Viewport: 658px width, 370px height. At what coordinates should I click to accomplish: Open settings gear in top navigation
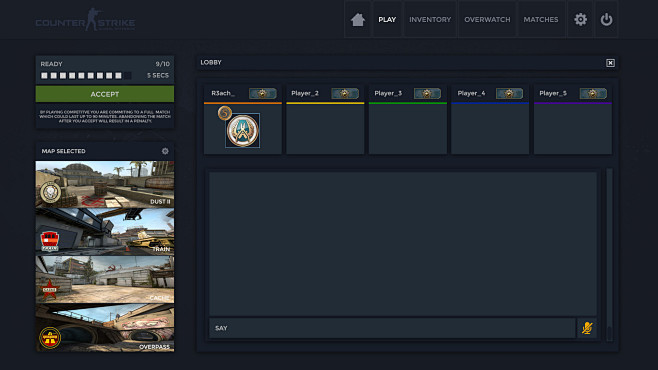pyautogui.click(x=580, y=19)
